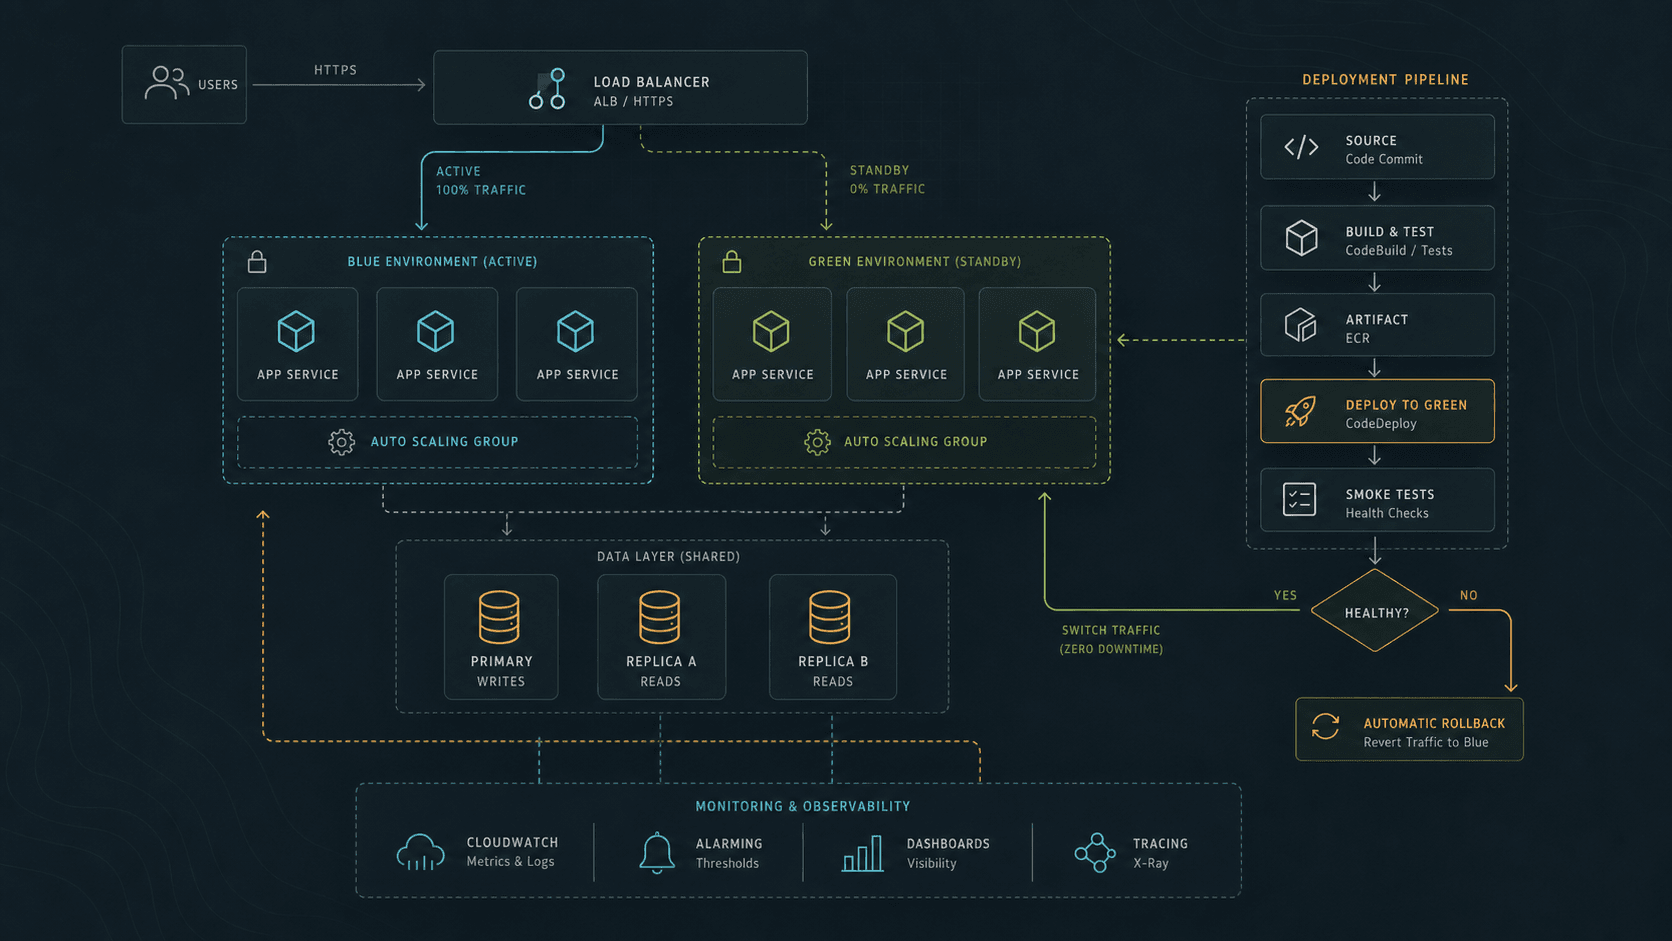The image size is (1672, 941).
Task: Click the Revert Traffic to Blue text
Action: click(1426, 742)
